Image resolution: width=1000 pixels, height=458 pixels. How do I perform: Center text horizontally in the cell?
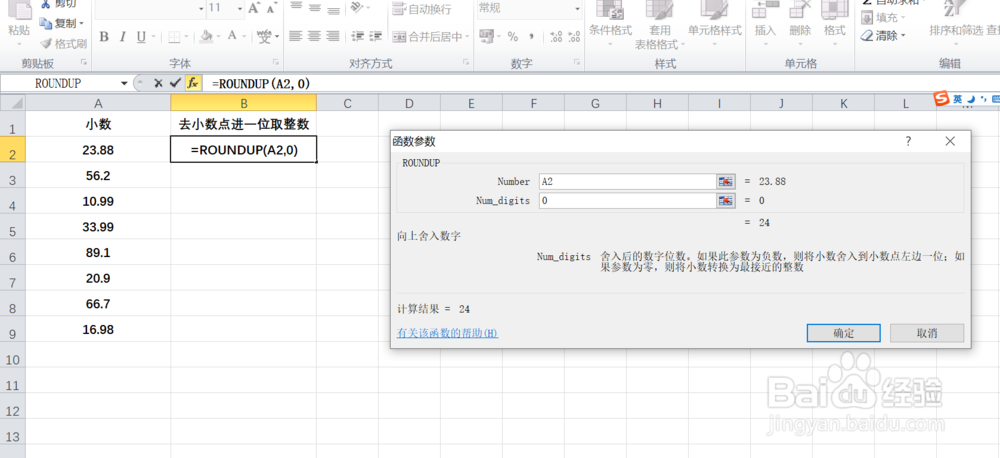pos(314,36)
